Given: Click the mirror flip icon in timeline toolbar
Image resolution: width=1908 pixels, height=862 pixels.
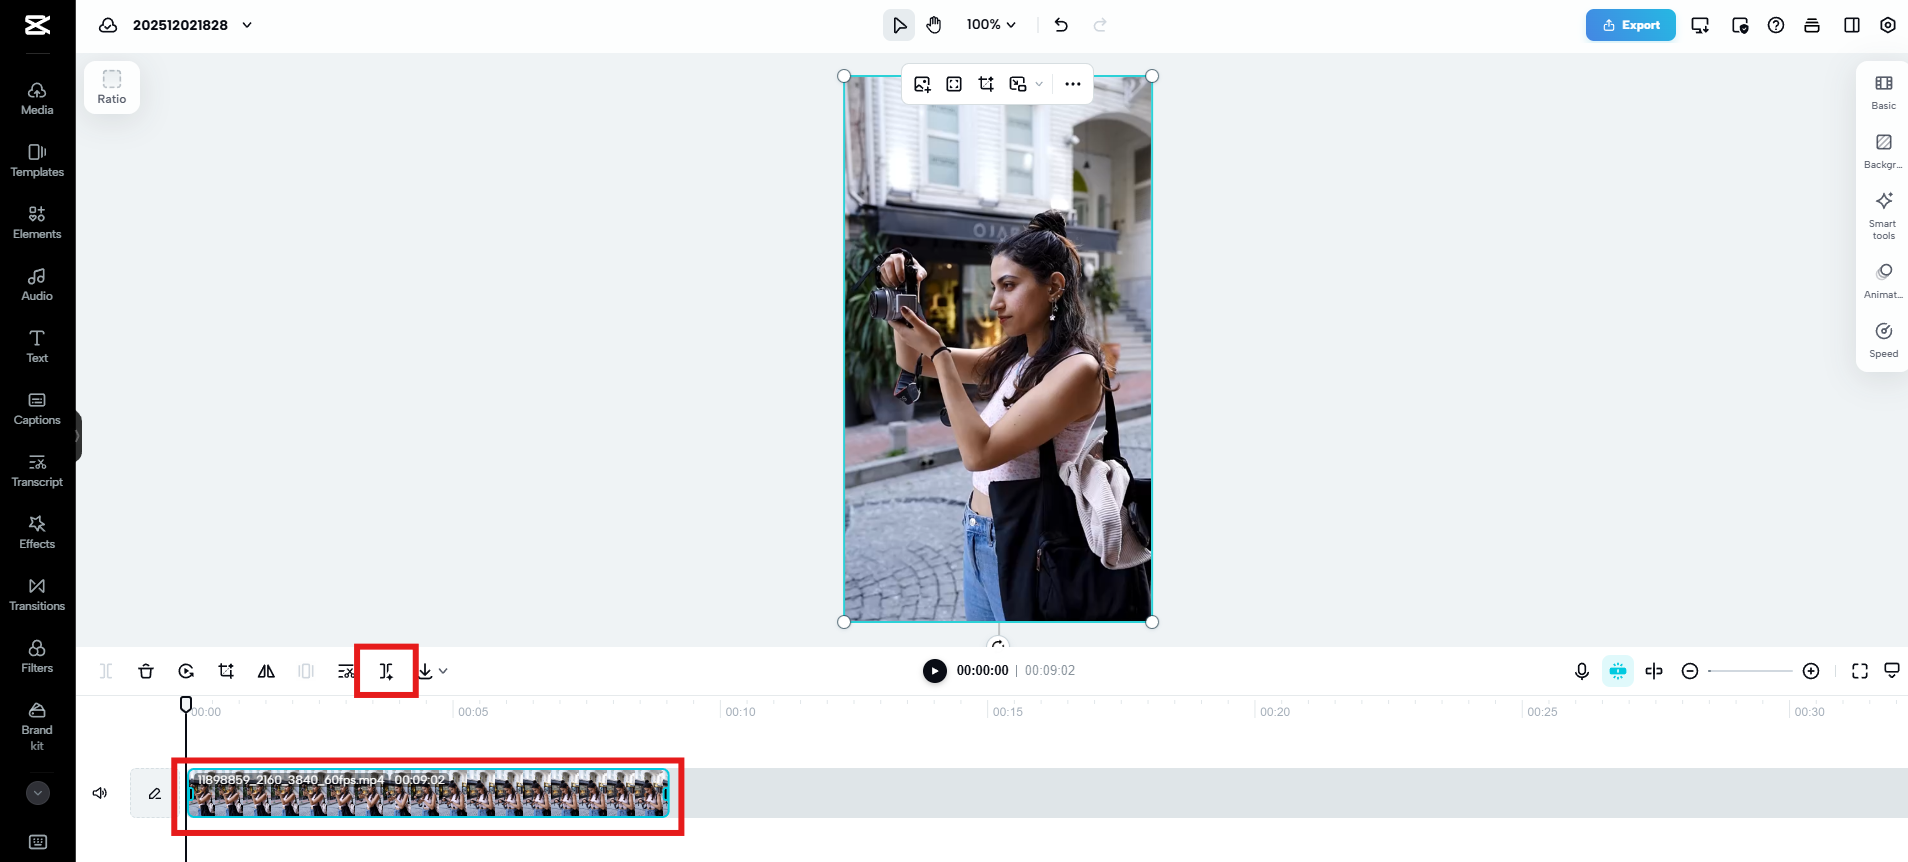Looking at the screenshot, I should pos(266,671).
